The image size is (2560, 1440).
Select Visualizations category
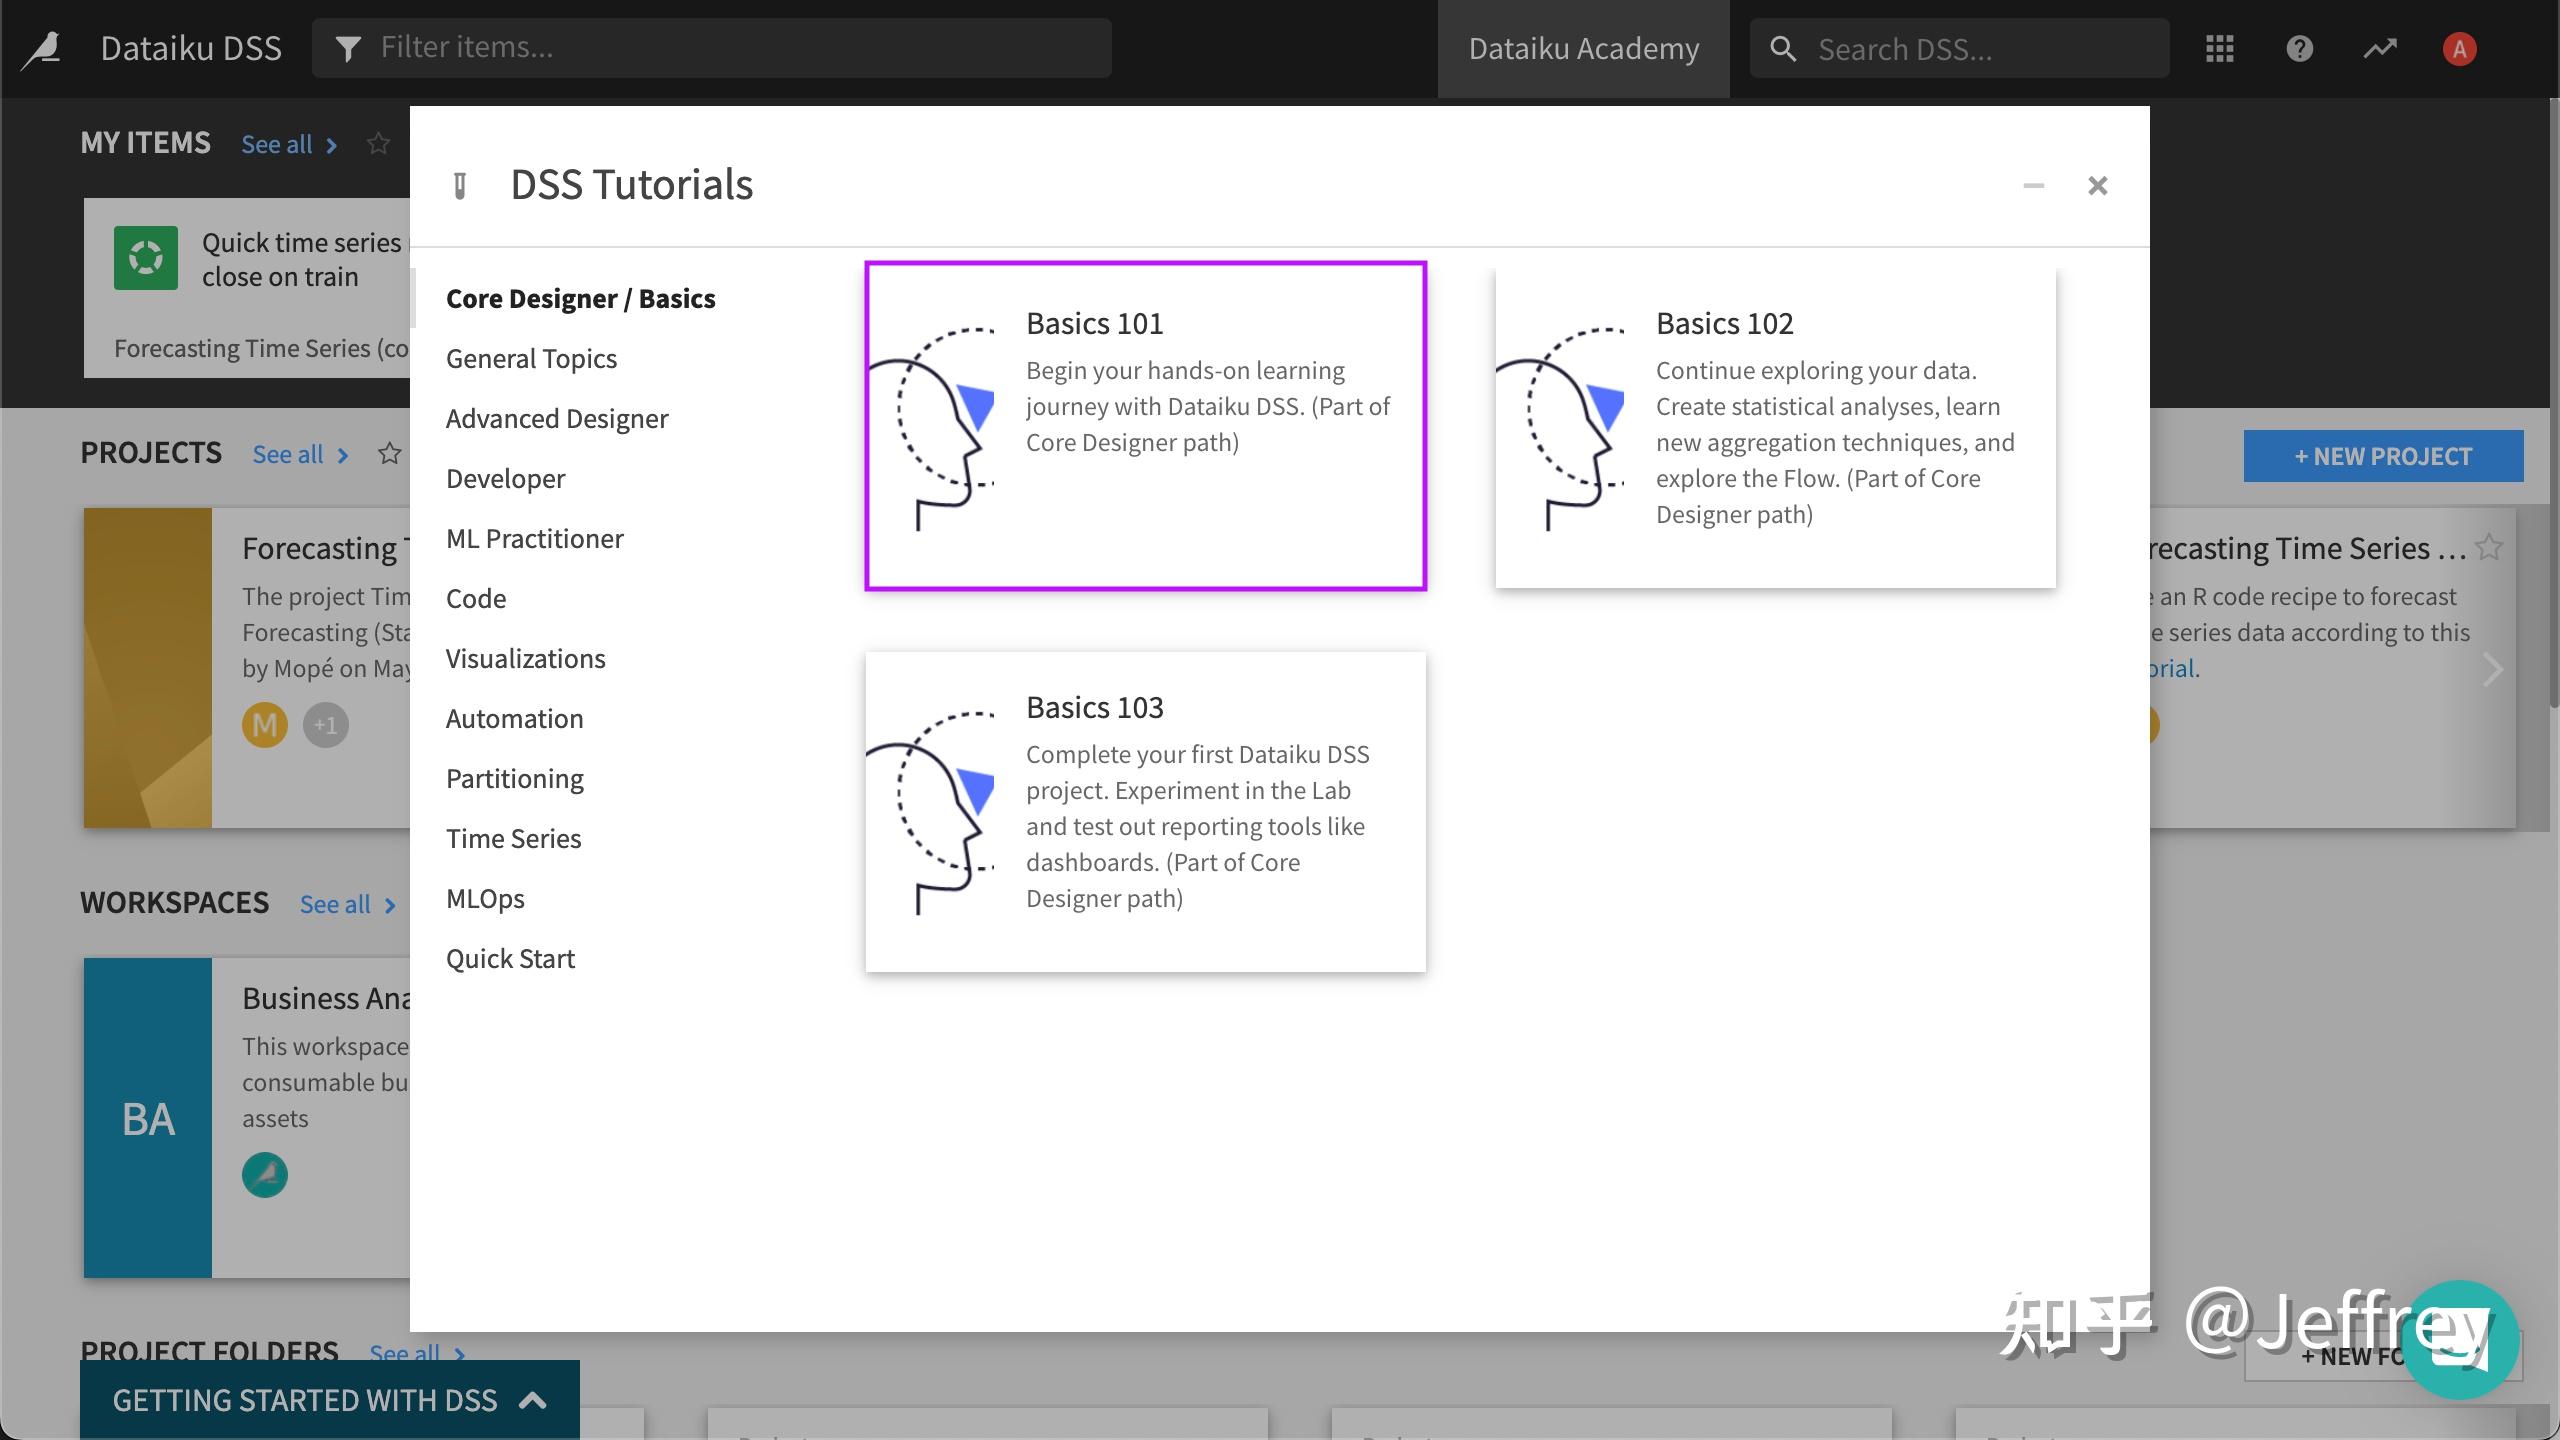point(525,659)
